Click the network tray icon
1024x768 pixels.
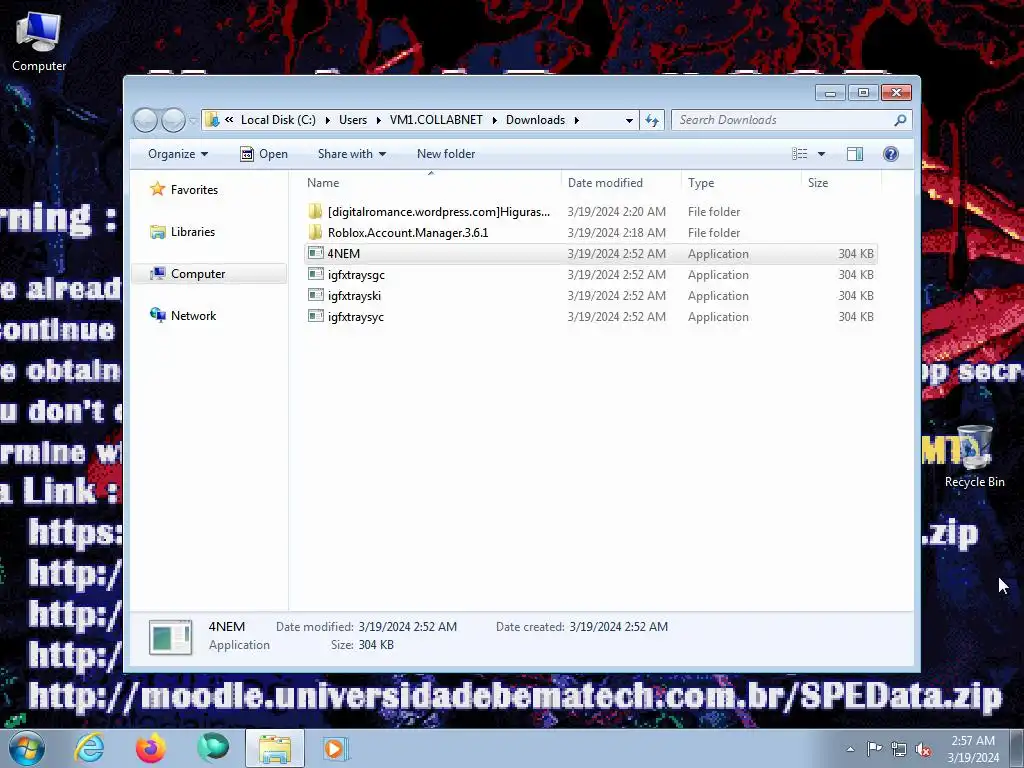(899, 749)
